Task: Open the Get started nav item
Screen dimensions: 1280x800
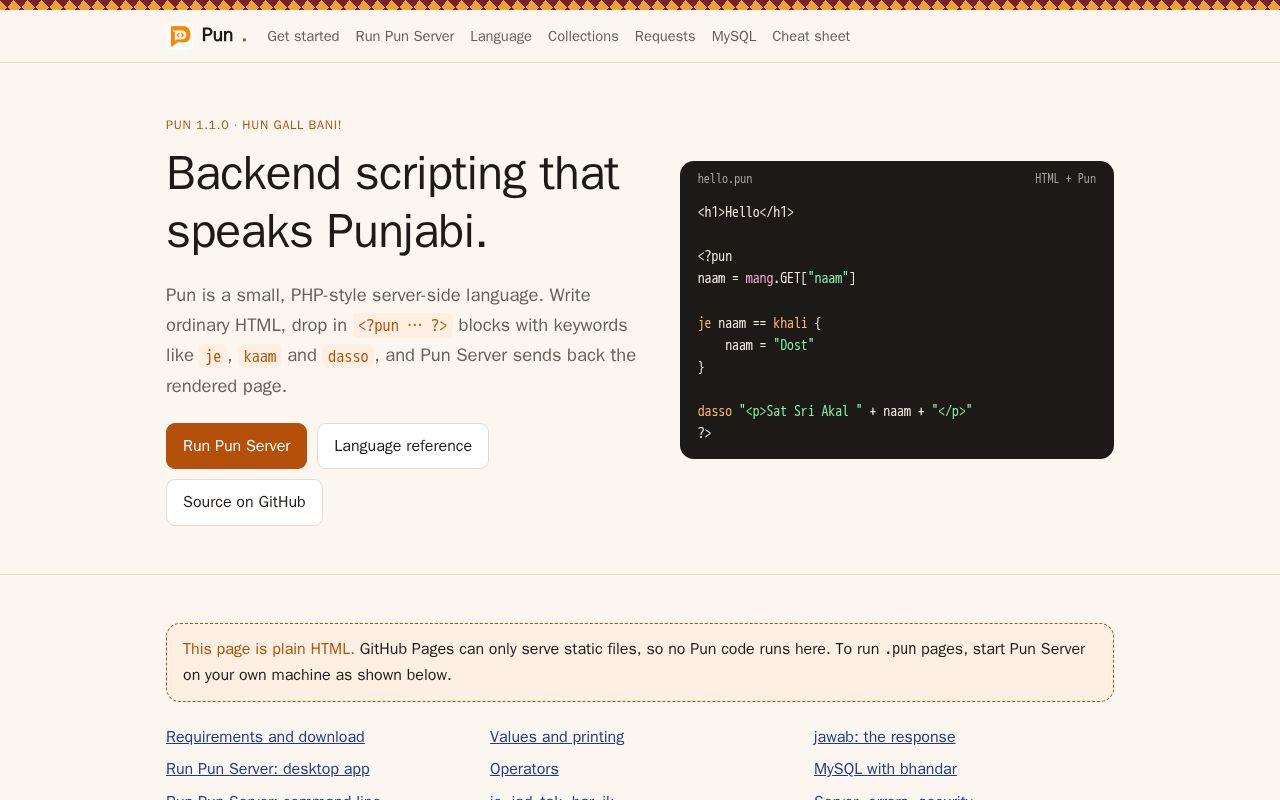Action: [x=303, y=36]
